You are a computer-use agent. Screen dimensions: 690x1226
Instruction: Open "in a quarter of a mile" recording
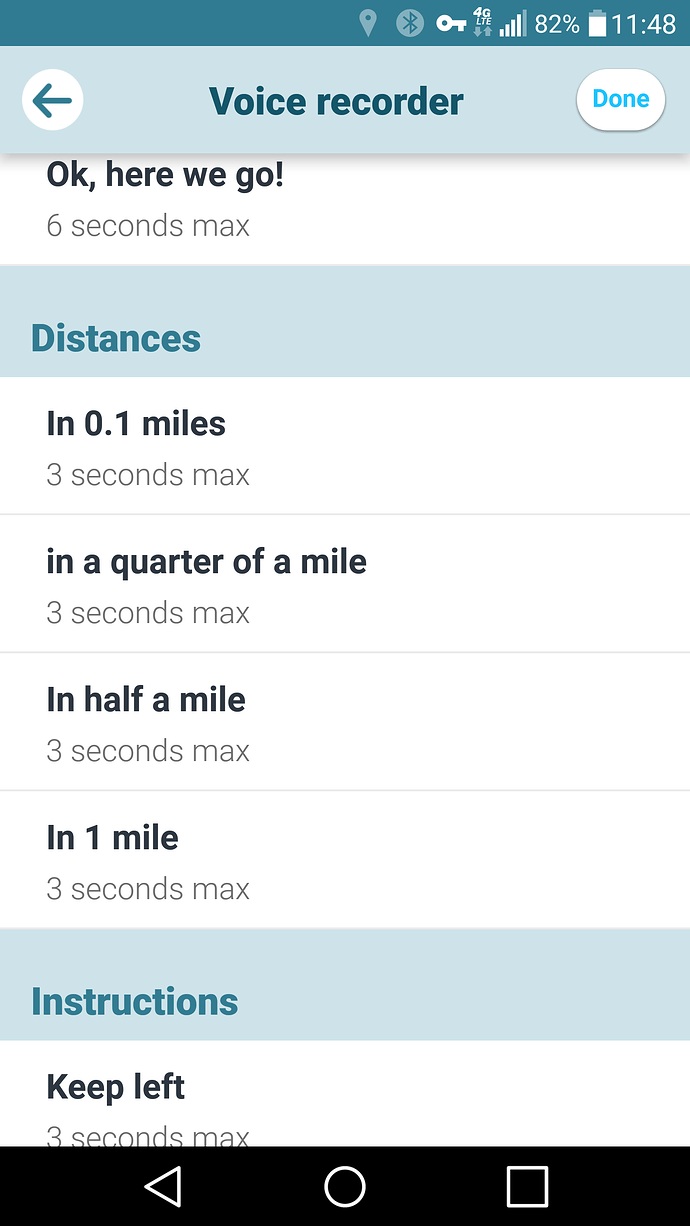point(345,584)
